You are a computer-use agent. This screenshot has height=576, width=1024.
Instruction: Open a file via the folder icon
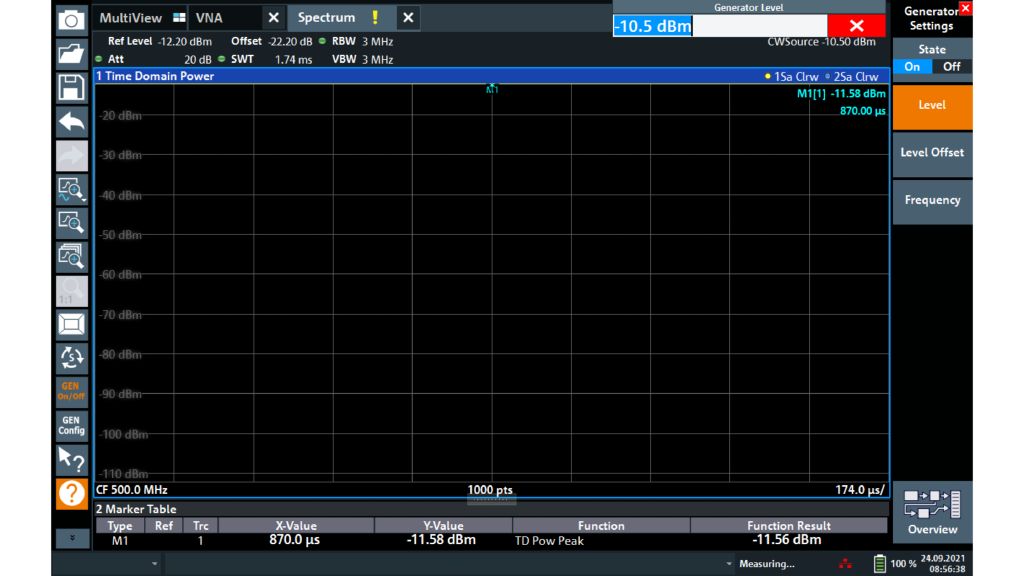pos(70,55)
